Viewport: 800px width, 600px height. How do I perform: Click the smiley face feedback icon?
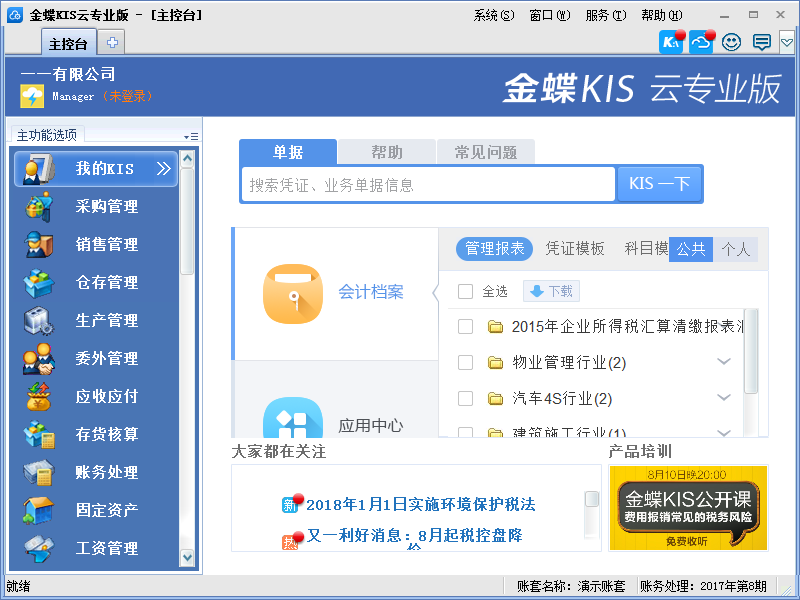click(731, 42)
